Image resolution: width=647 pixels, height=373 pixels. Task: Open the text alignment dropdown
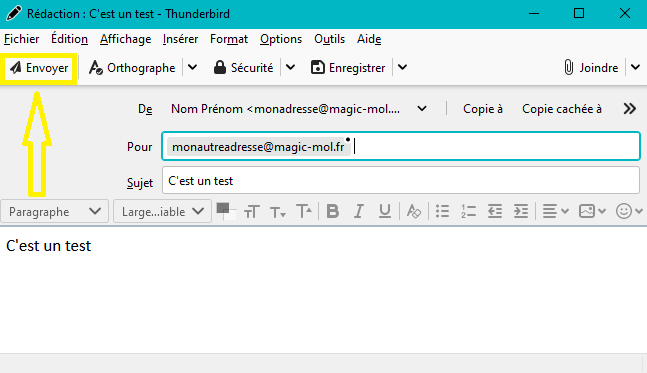click(x=555, y=211)
